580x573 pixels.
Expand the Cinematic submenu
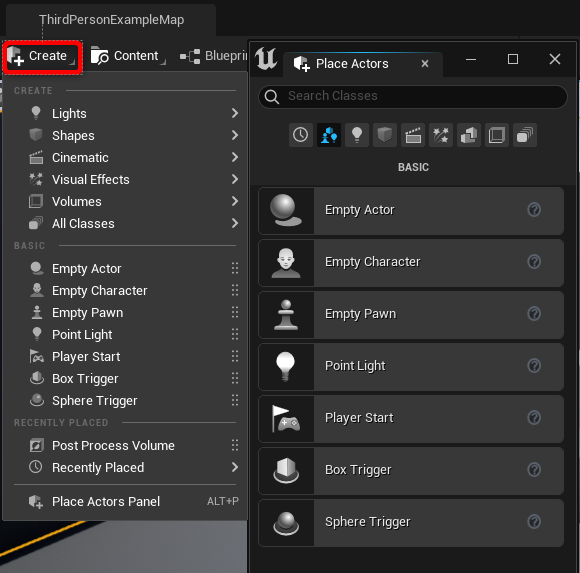pos(125,158)
